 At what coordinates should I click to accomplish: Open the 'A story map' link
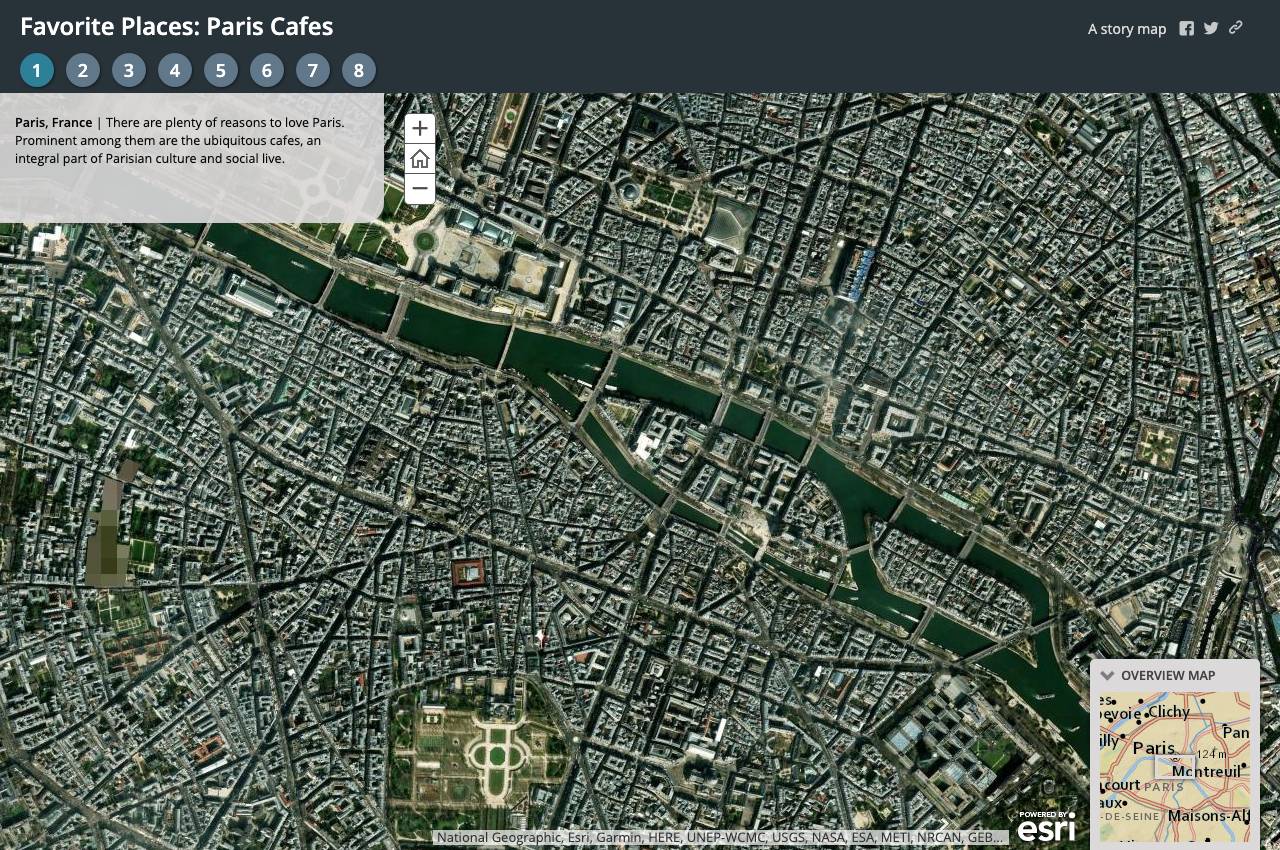[1127, 29]
